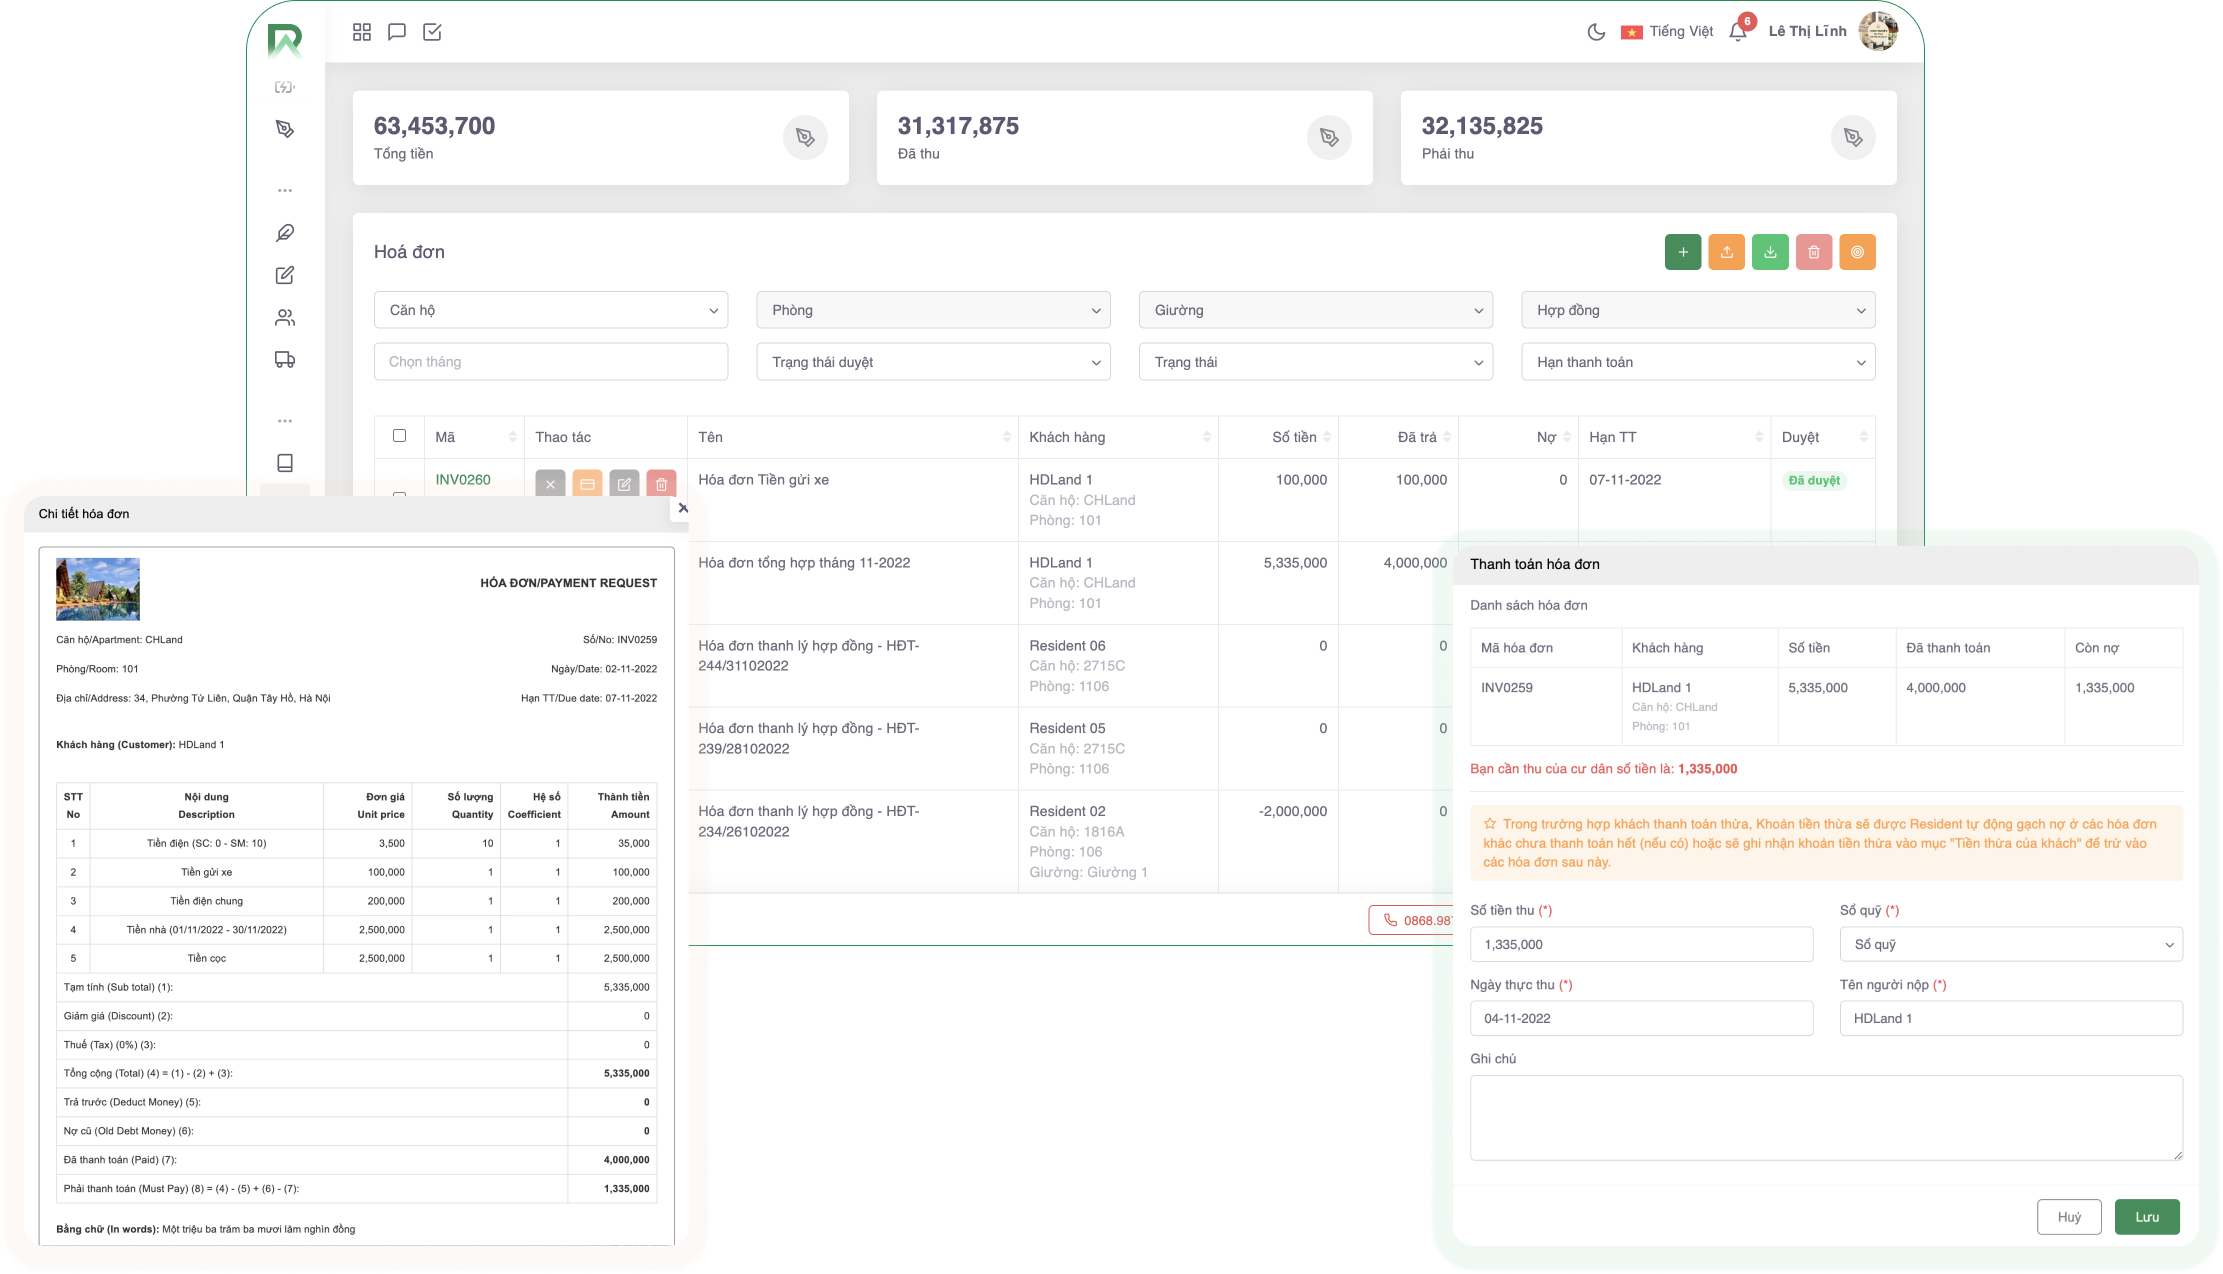Tick the select-all checkbox in table header
Image resolution: width=2223 pixels, height=1274 pixels.
[x=399, y=436]
